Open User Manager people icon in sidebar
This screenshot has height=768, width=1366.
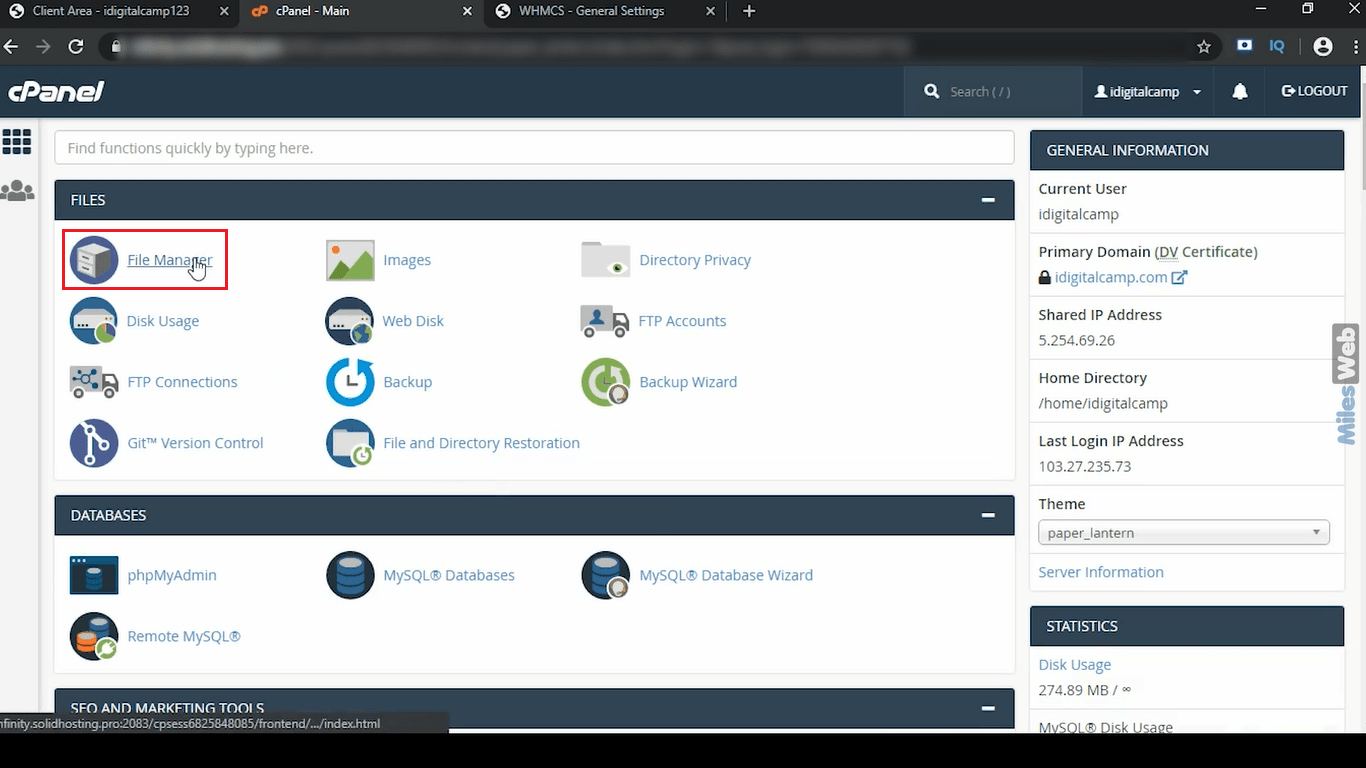coord(17,190)
